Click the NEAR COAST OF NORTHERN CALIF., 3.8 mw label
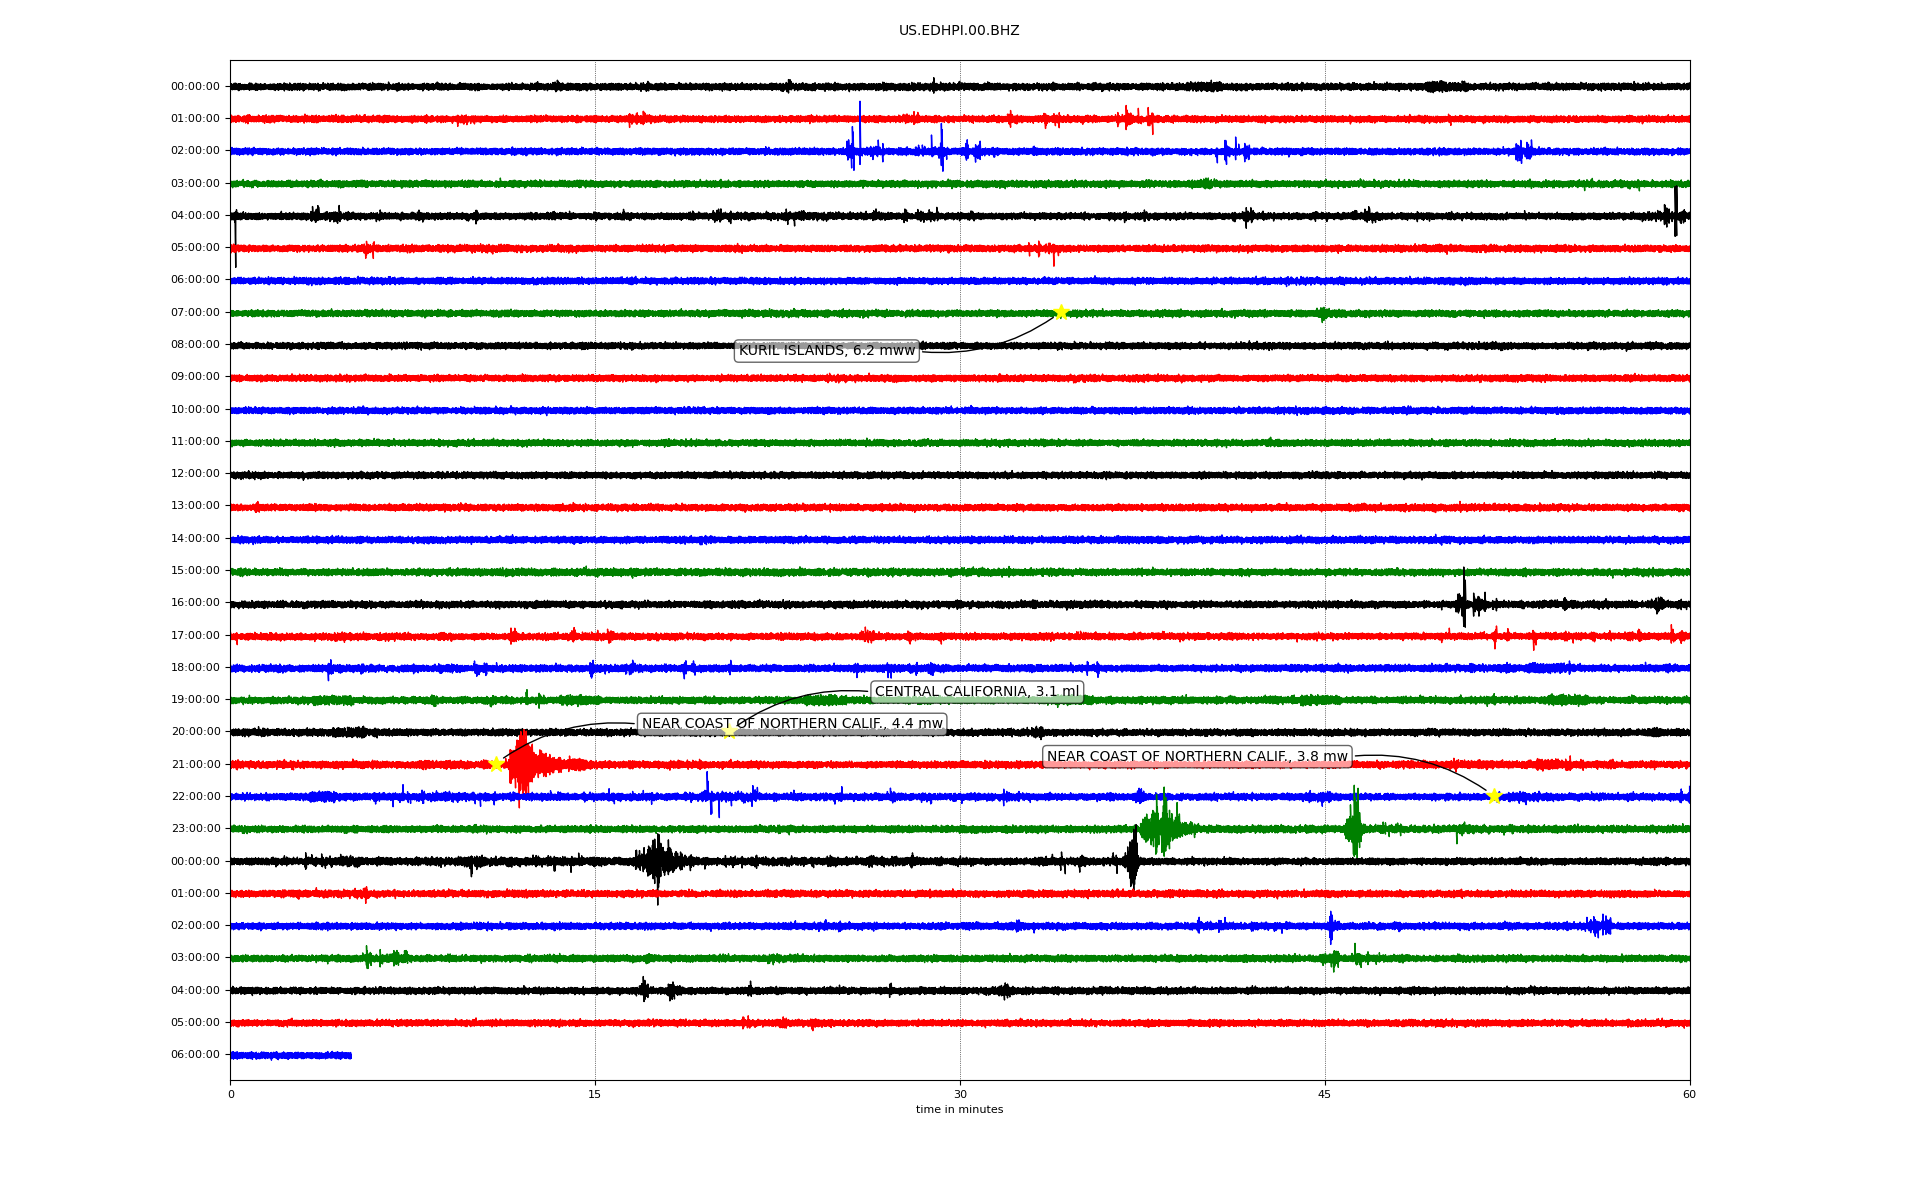The height and width of the screenshot is (1200, 1920). pos(1197,757)
